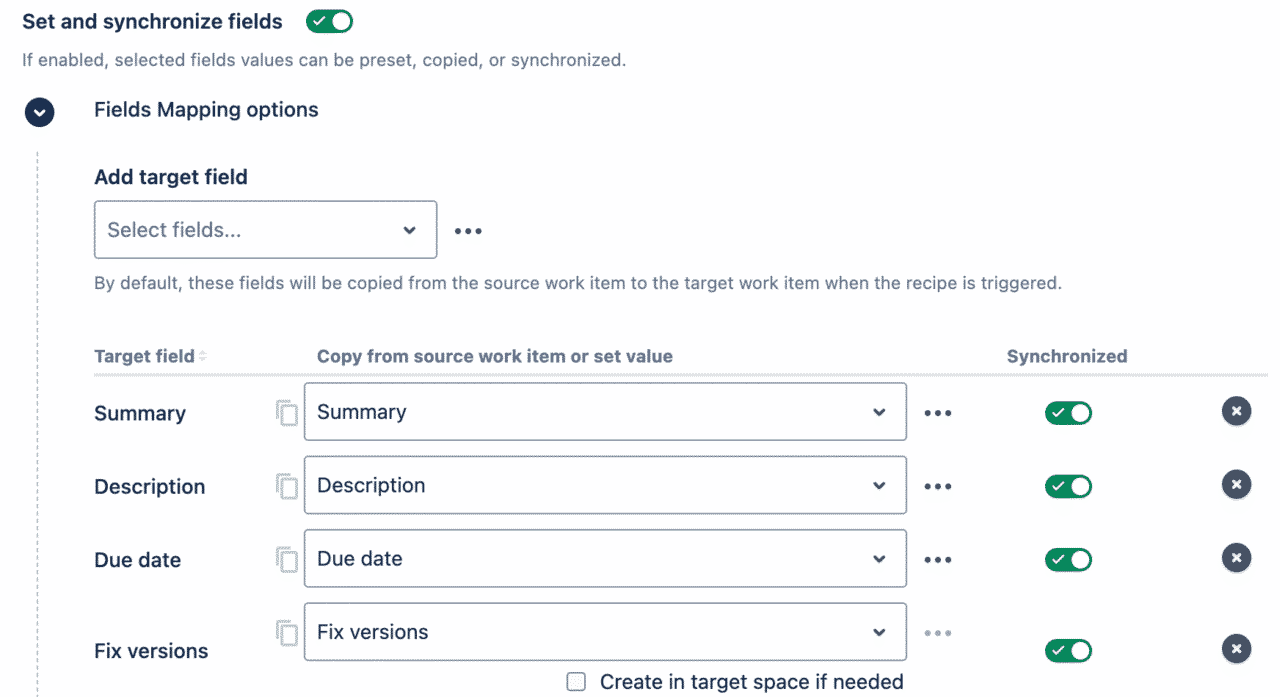The image size is (1280, 697).
Task: Open the Description source field dropdown
Action: pos(605,485)
